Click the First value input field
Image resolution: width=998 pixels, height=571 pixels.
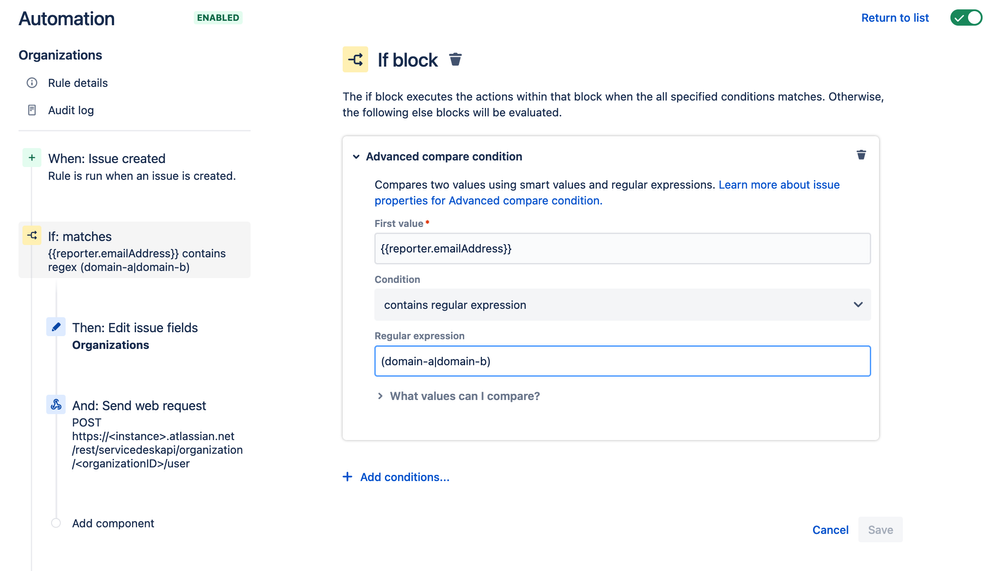tap(622, 248)
